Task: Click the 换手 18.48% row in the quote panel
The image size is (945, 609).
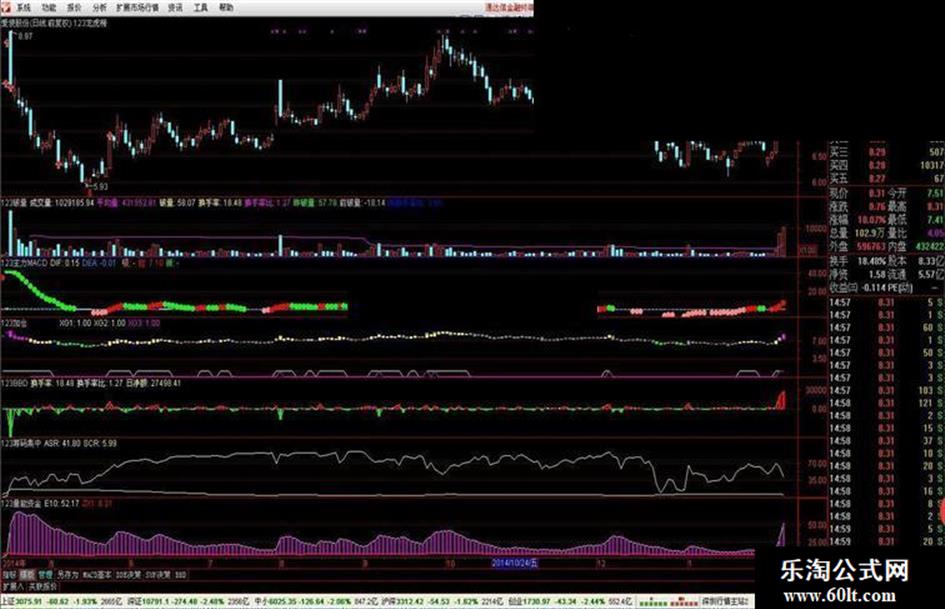Action: click(858, 261)
